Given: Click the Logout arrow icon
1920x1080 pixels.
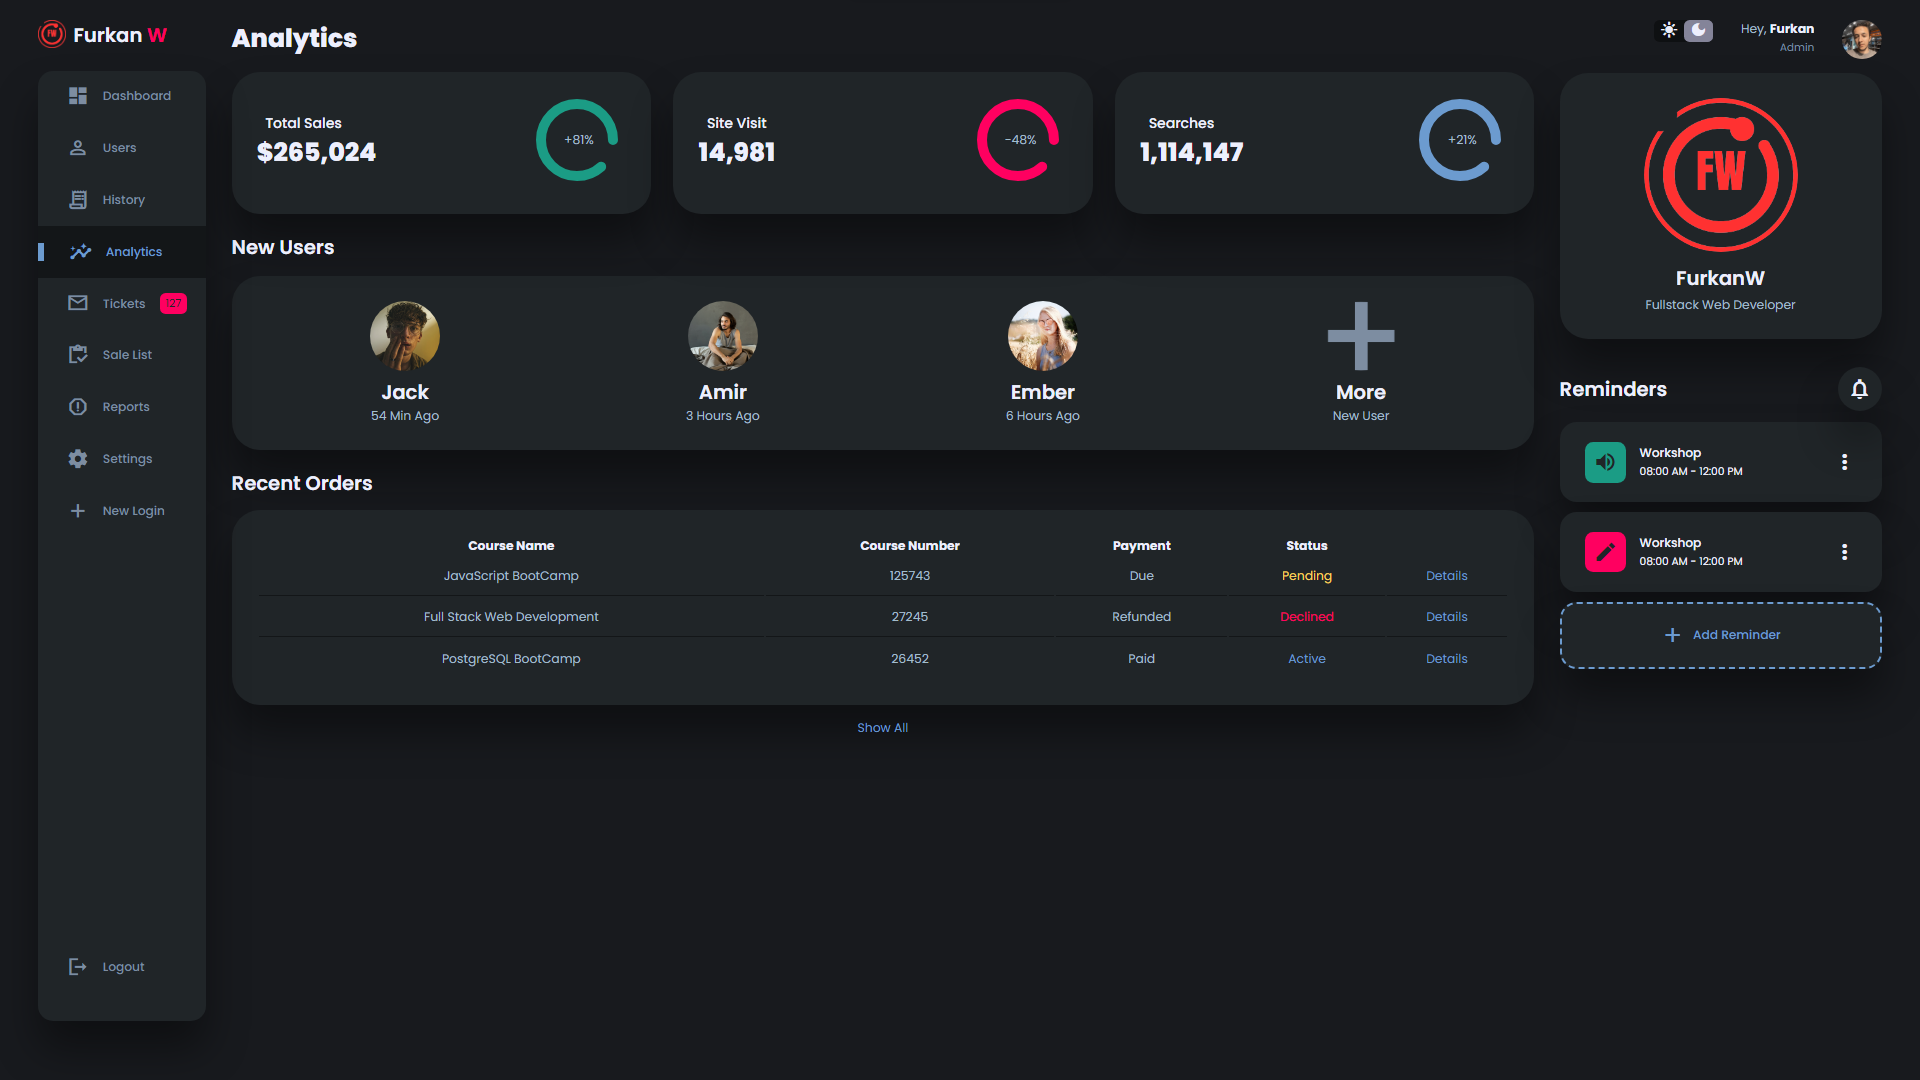Looking at the screenshot, I should click(78, 967).
